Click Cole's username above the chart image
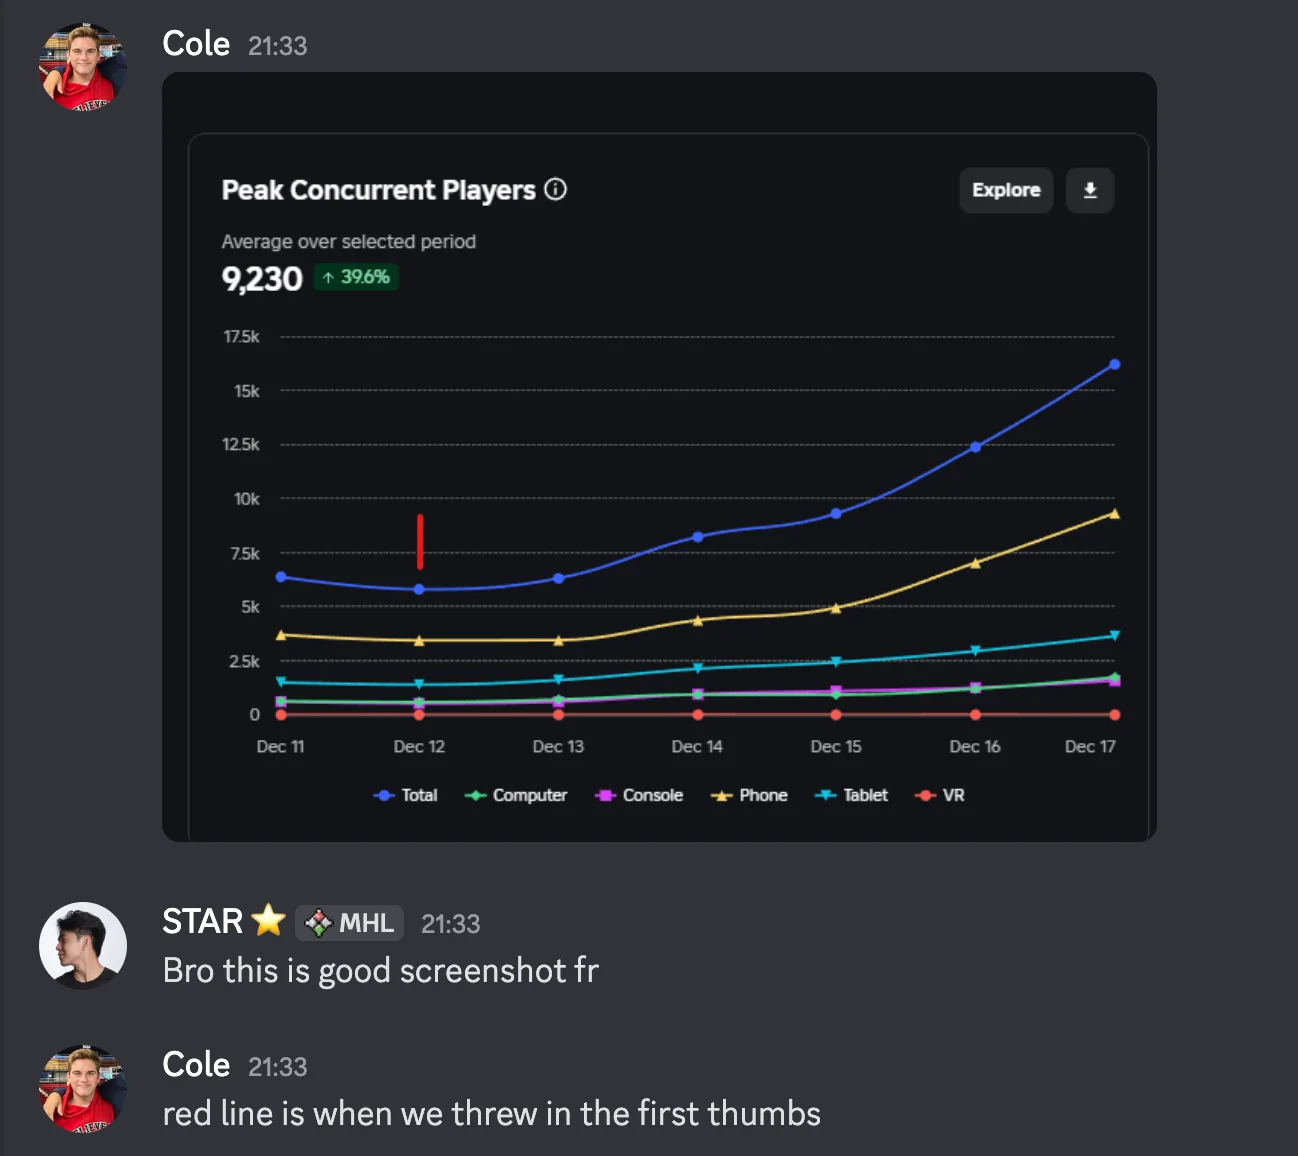The height and width of the screenshot is (1156, 1298). tap(196, 44)
